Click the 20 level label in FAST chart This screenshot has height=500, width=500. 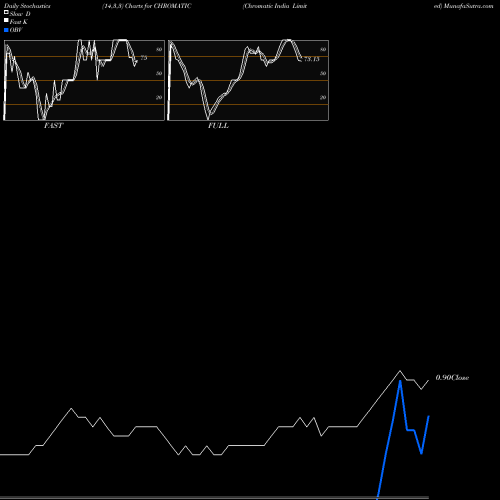[x=159, y=97]
